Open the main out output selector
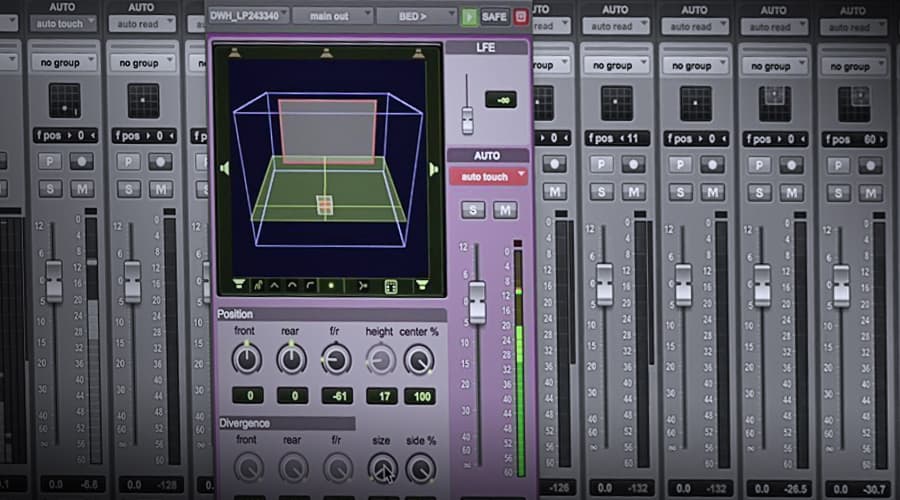Viewport: 900px width, 500px height. coord(333,16)
